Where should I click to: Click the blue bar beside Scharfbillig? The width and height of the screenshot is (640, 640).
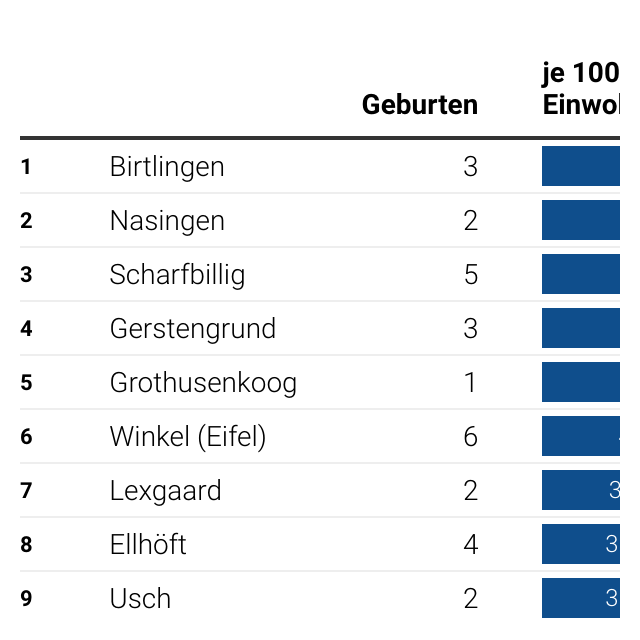[x=581, y=275]
